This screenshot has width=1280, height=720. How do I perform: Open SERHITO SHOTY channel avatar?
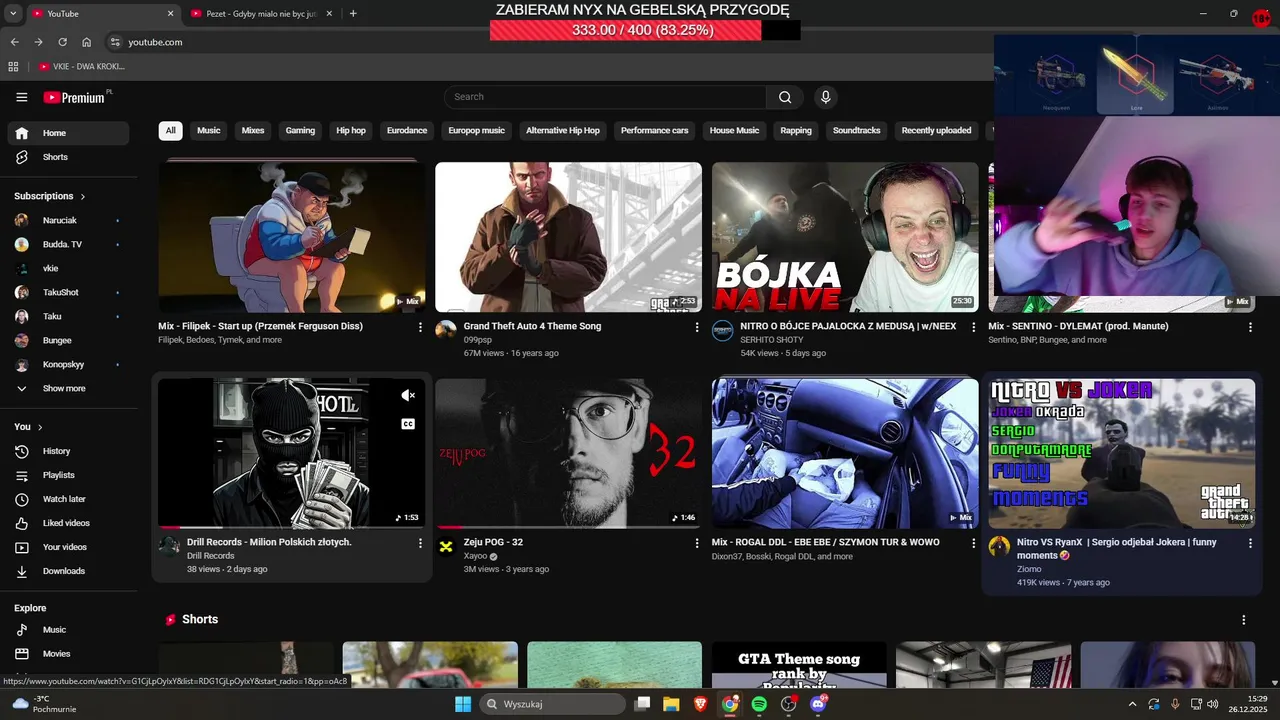723,330
